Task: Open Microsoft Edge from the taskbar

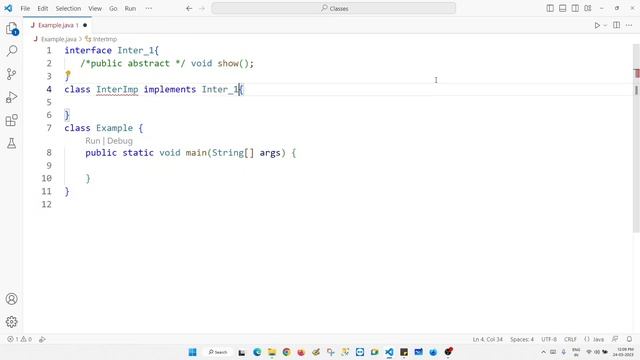Action: click(257, 352)
